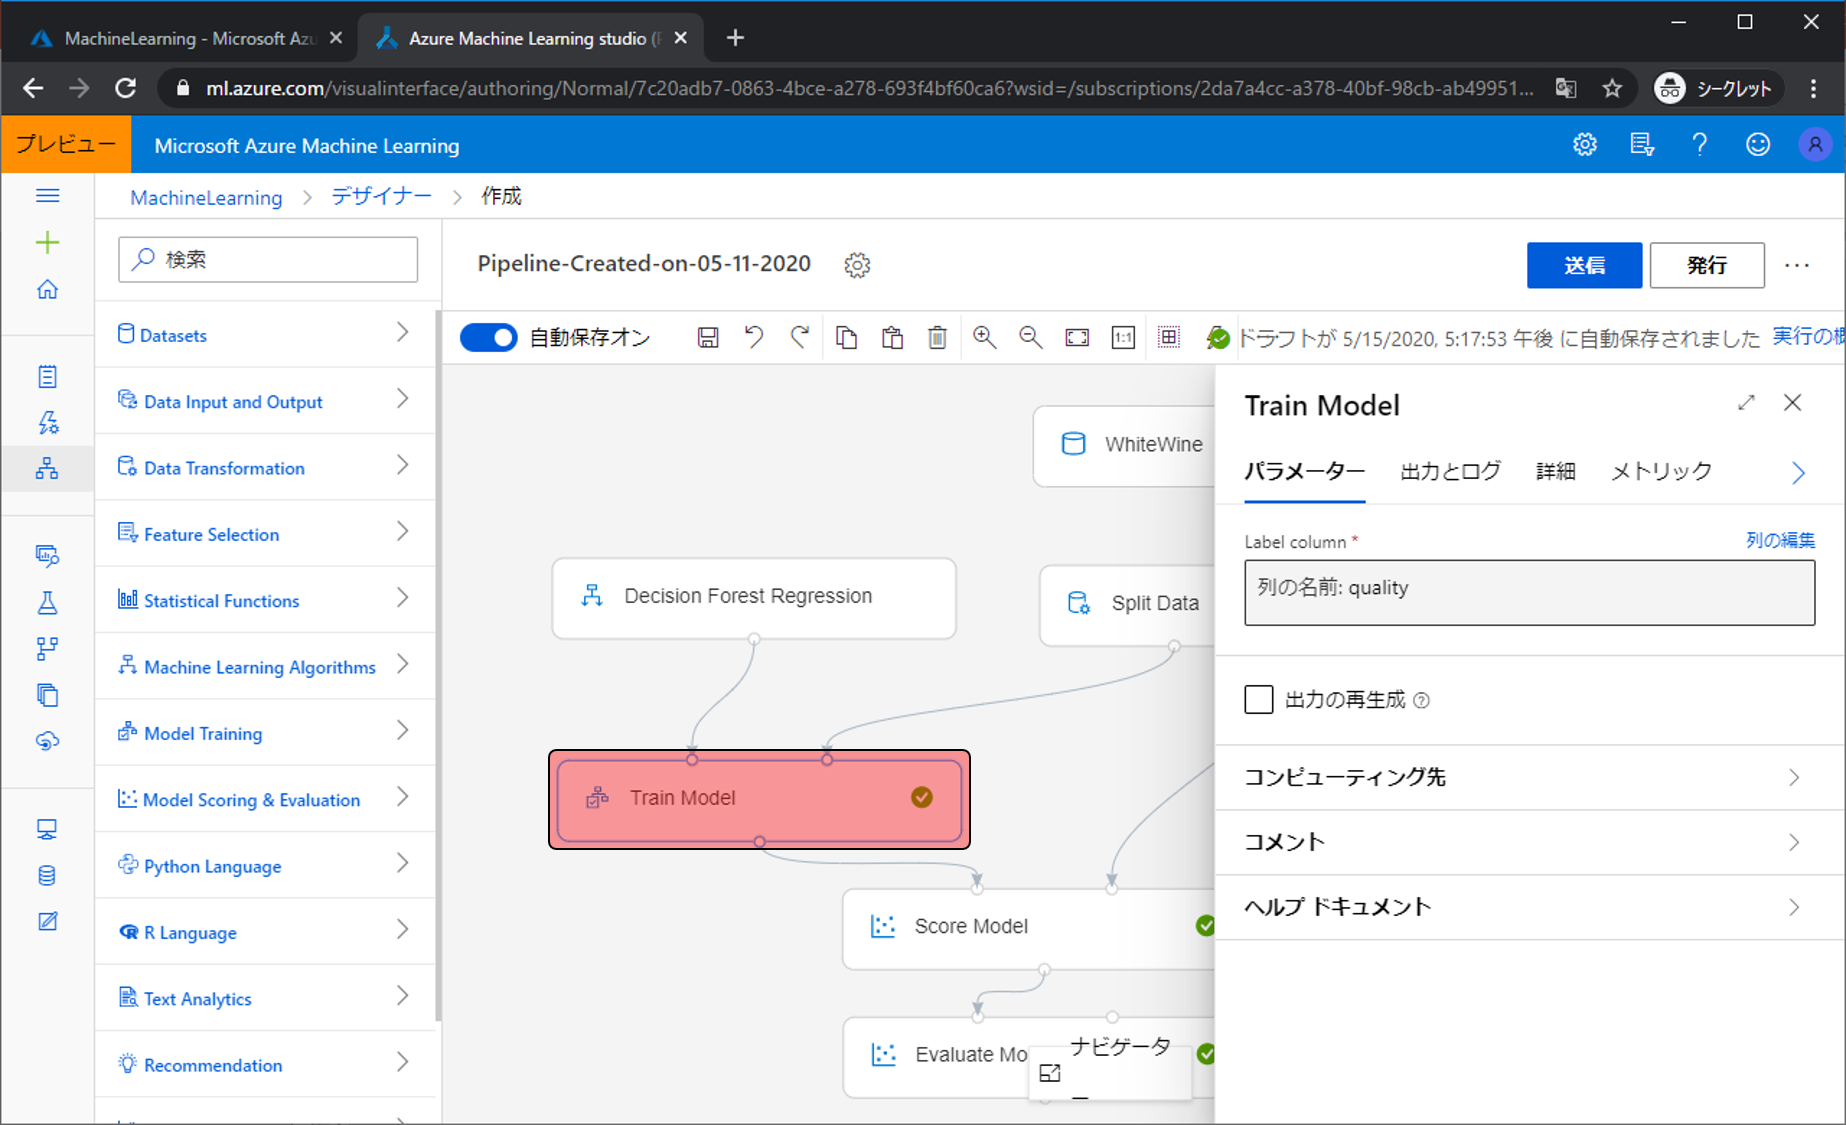The width and height of the screenshot is (1846, 1125).
Task: Click the 列の編集 link
Action: pos(1779,540)
